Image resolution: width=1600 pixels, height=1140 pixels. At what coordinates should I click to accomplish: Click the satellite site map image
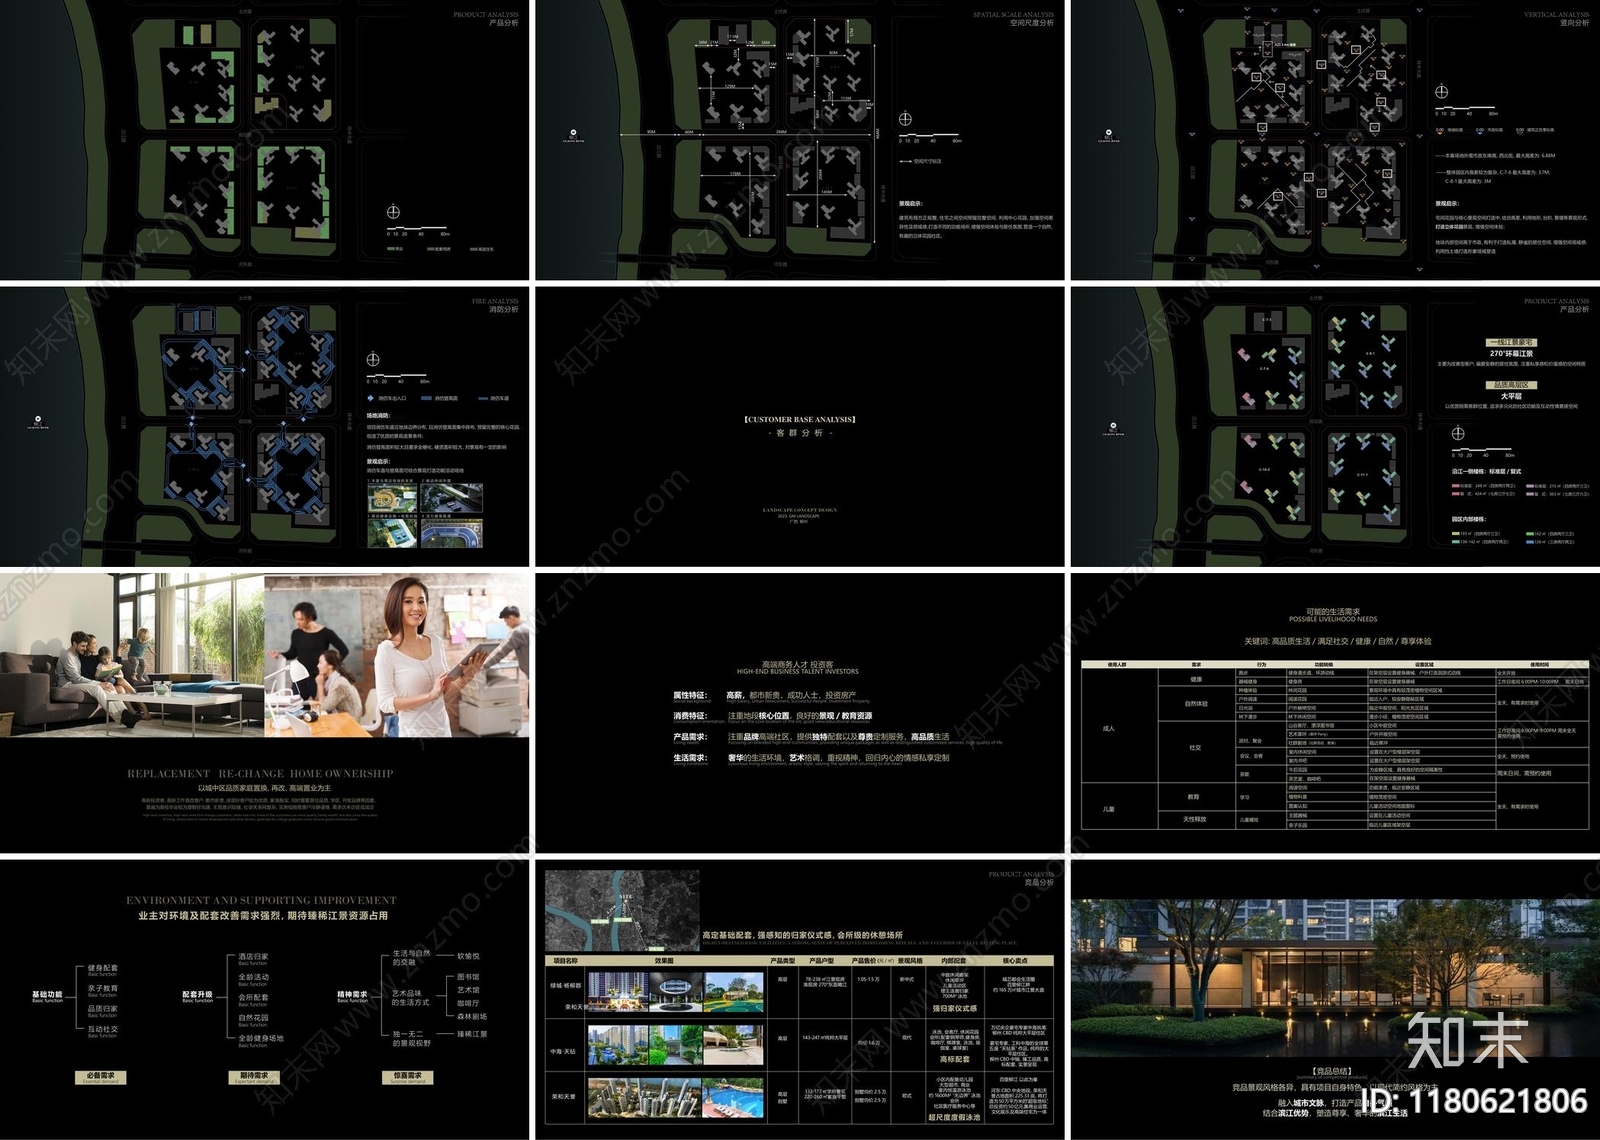point(622,910)
